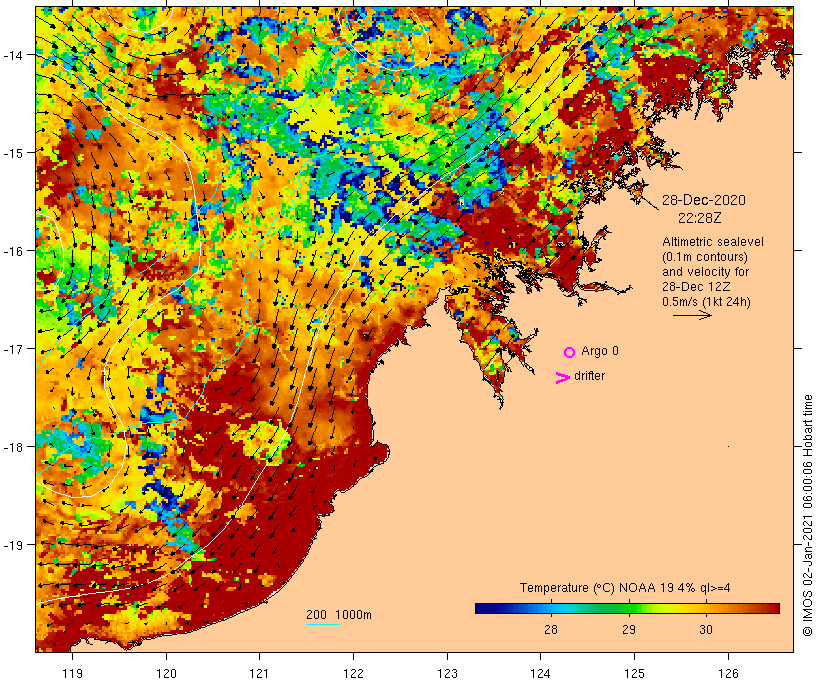
Task: Click the IMOS copyright timestamp text
Action: [807, 515]
